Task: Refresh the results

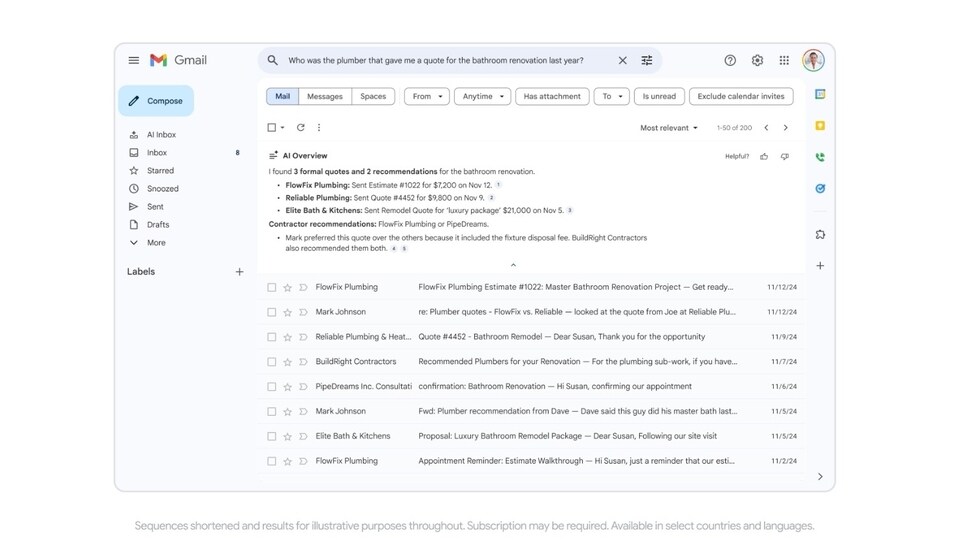Action: tap(301, 127)
